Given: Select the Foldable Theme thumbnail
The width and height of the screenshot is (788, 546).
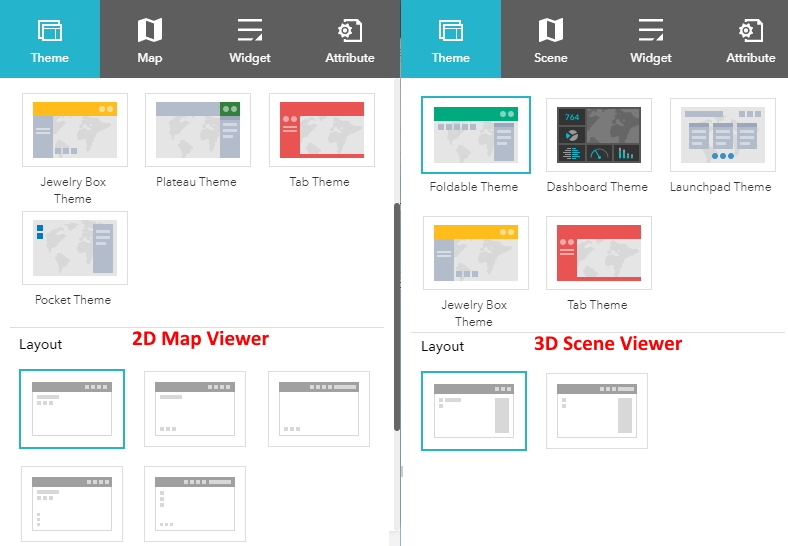Looking at the screenshot, I should click(476, 135).
